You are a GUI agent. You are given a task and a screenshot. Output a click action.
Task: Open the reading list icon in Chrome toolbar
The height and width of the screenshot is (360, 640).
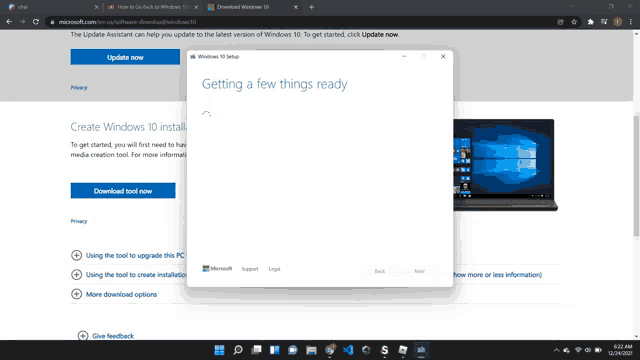click(604, 22)
